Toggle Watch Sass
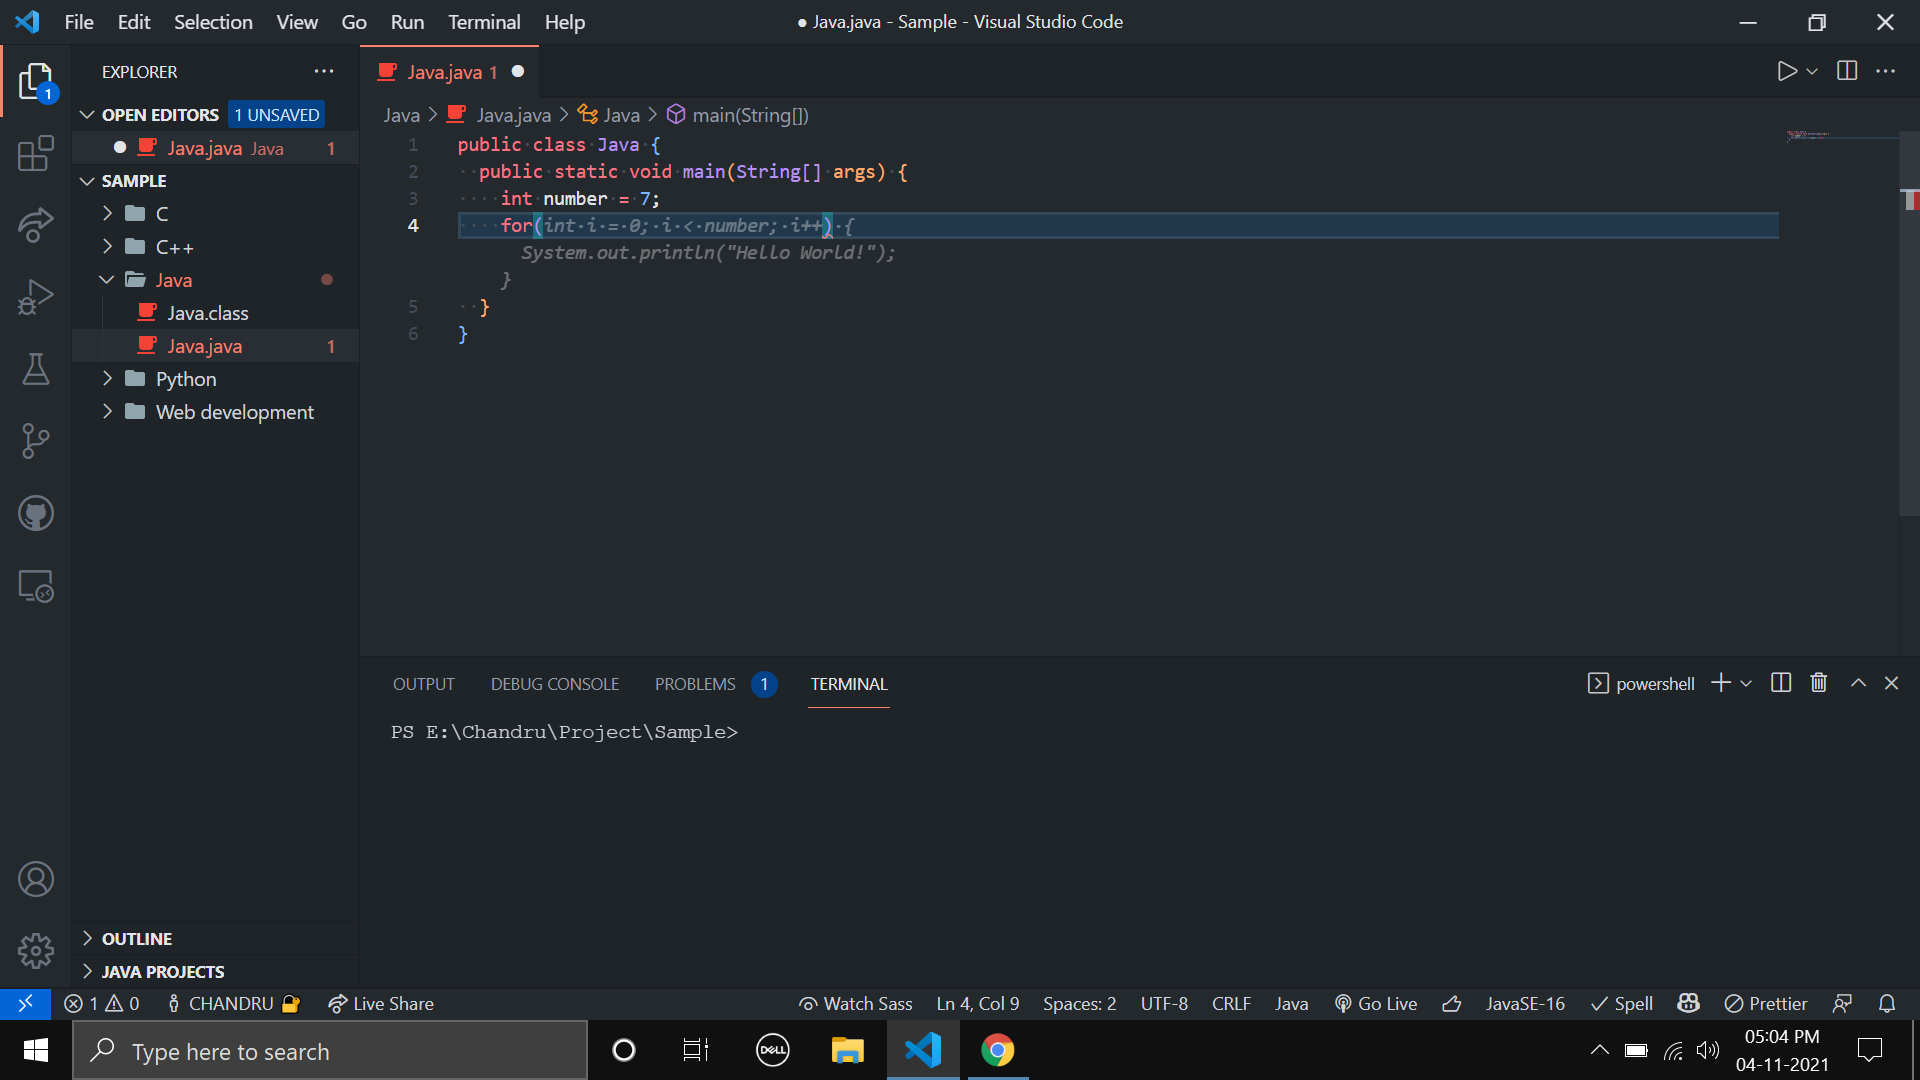 click(x=856, y=1003)
